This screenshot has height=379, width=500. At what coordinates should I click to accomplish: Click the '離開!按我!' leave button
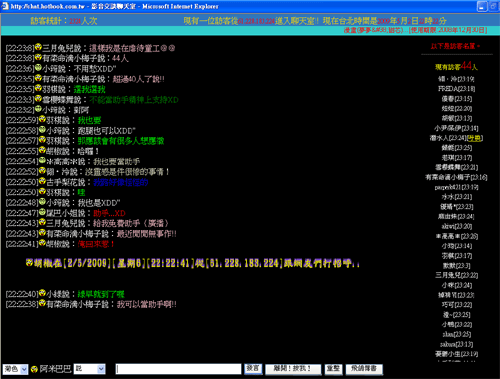click(x=293, y=369)
